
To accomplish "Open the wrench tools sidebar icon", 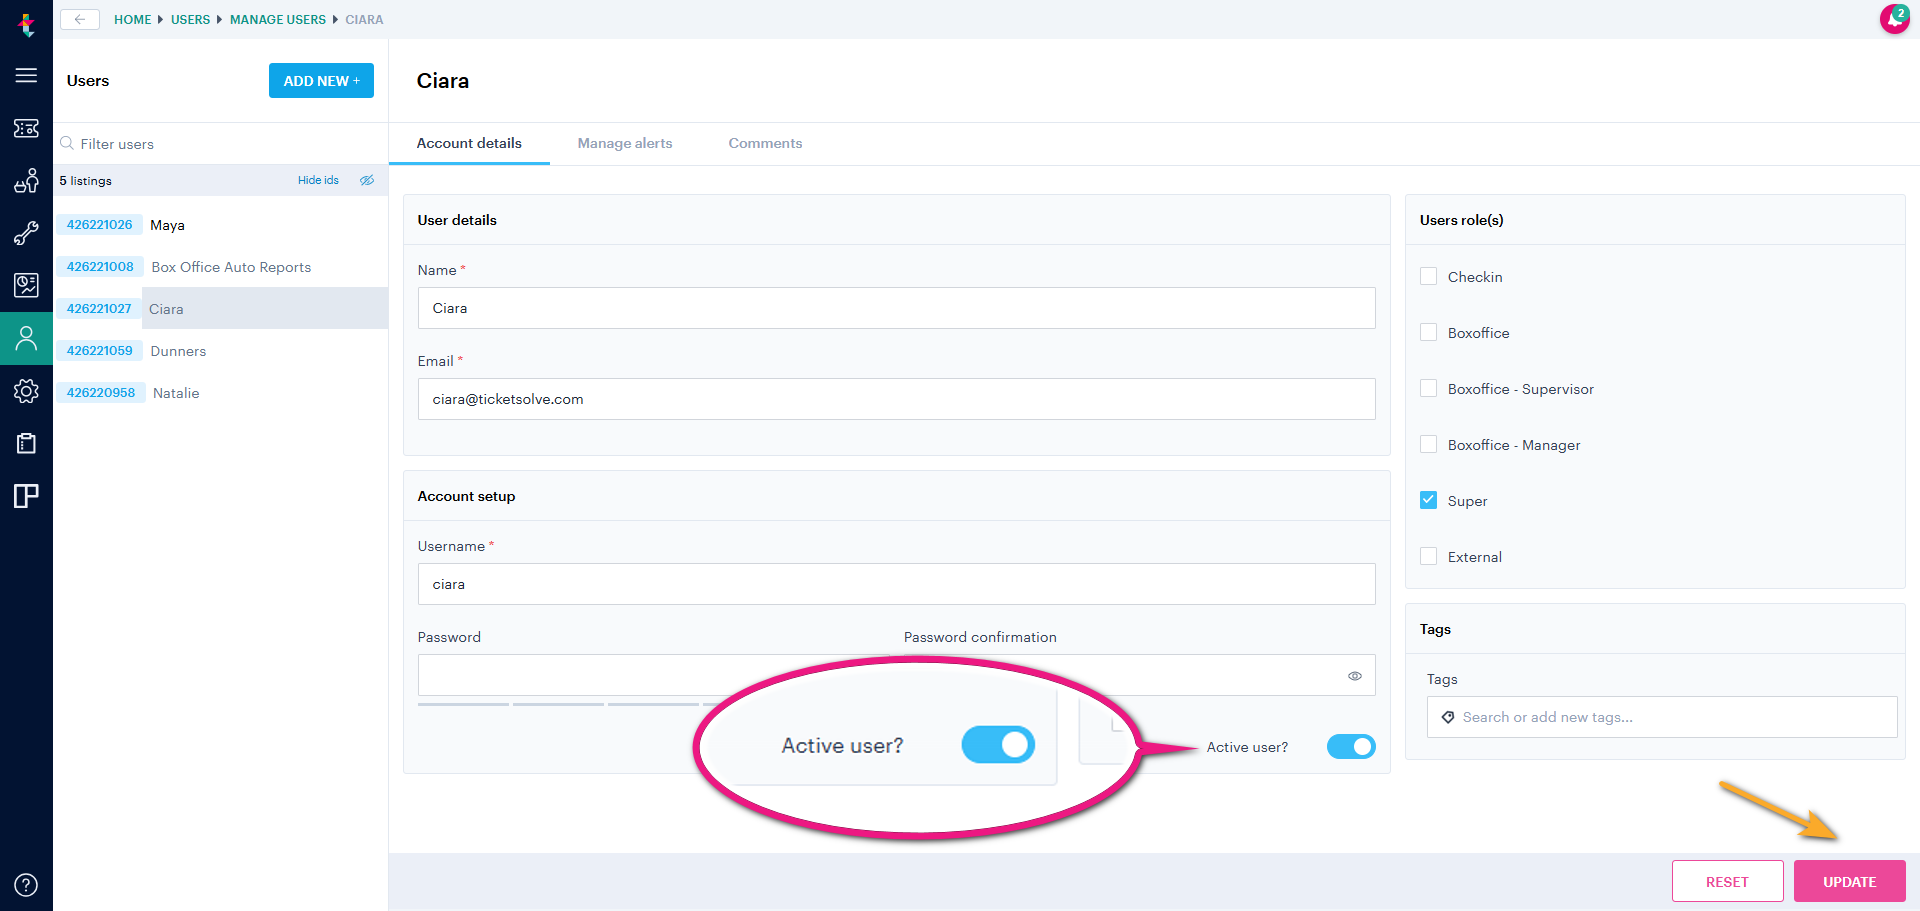I will point(26,233).
